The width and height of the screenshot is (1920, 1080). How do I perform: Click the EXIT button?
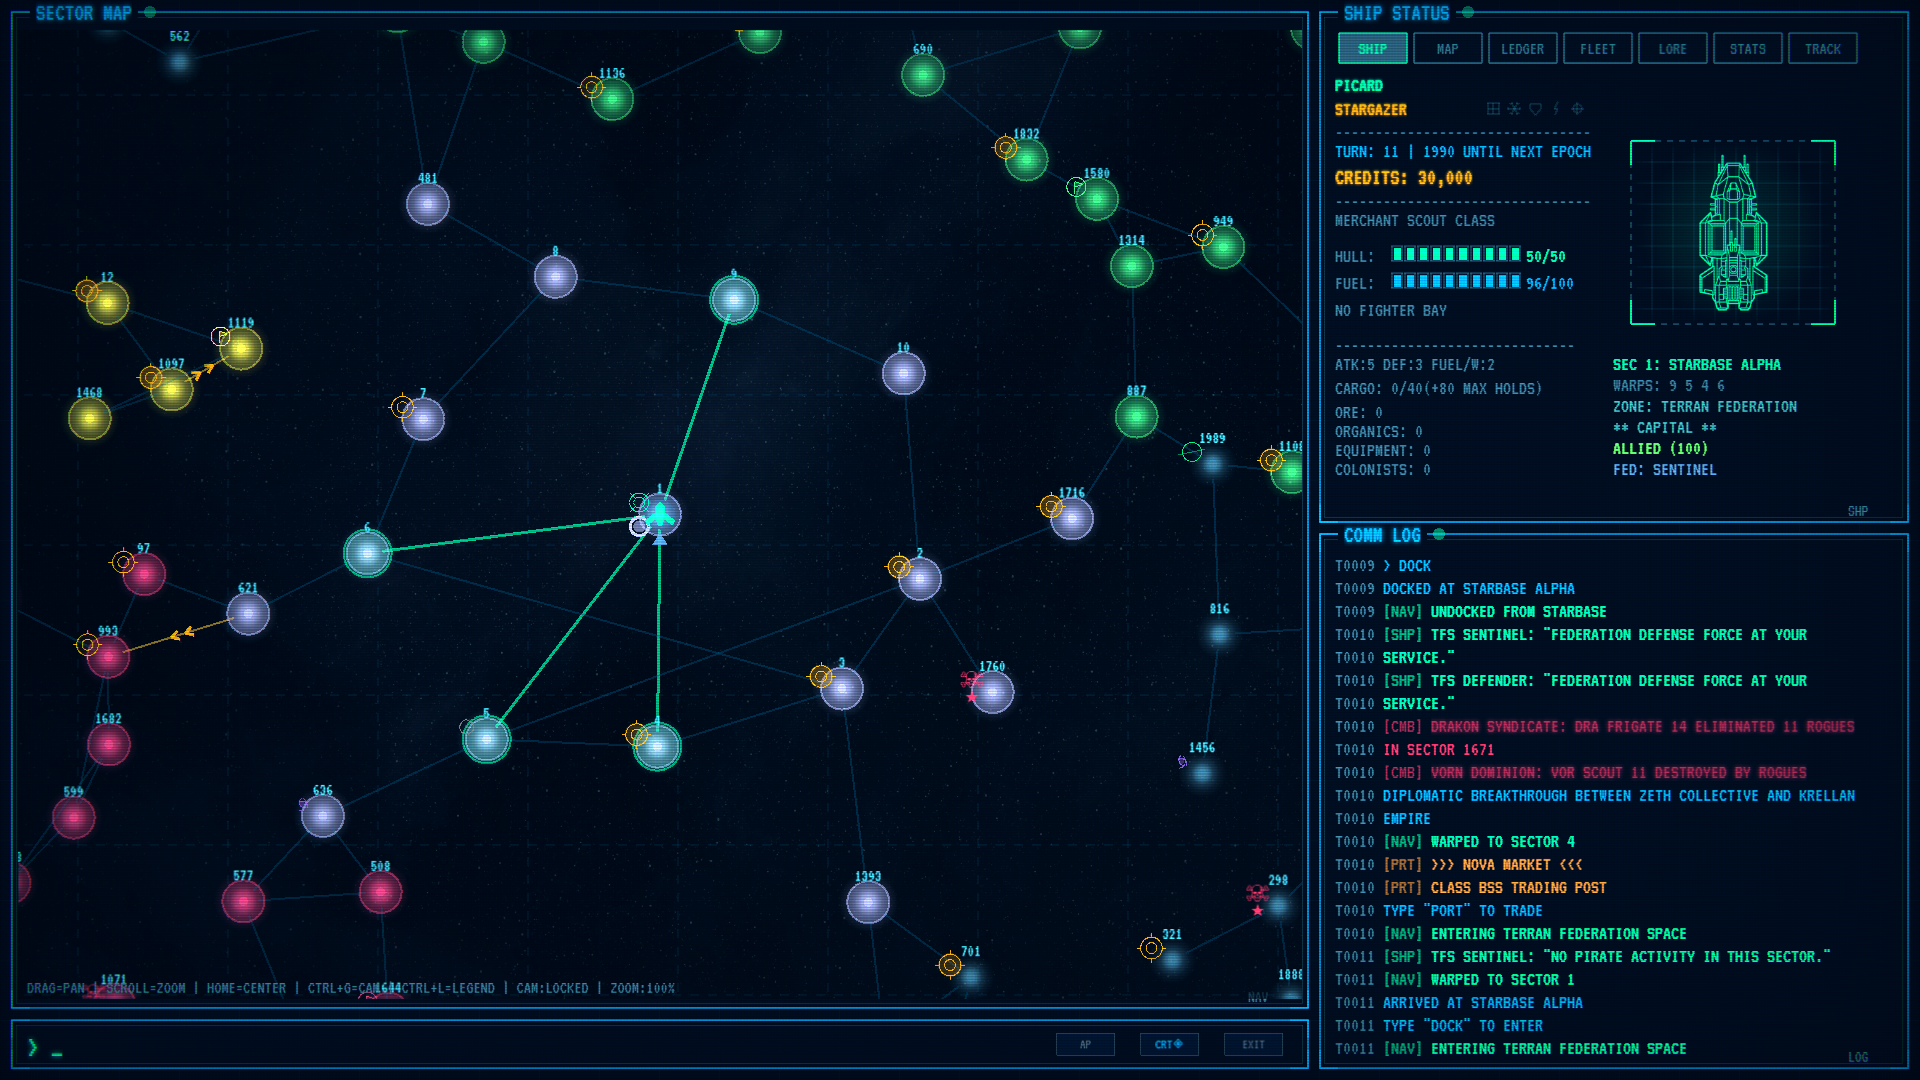[x=1253, y=1044]
